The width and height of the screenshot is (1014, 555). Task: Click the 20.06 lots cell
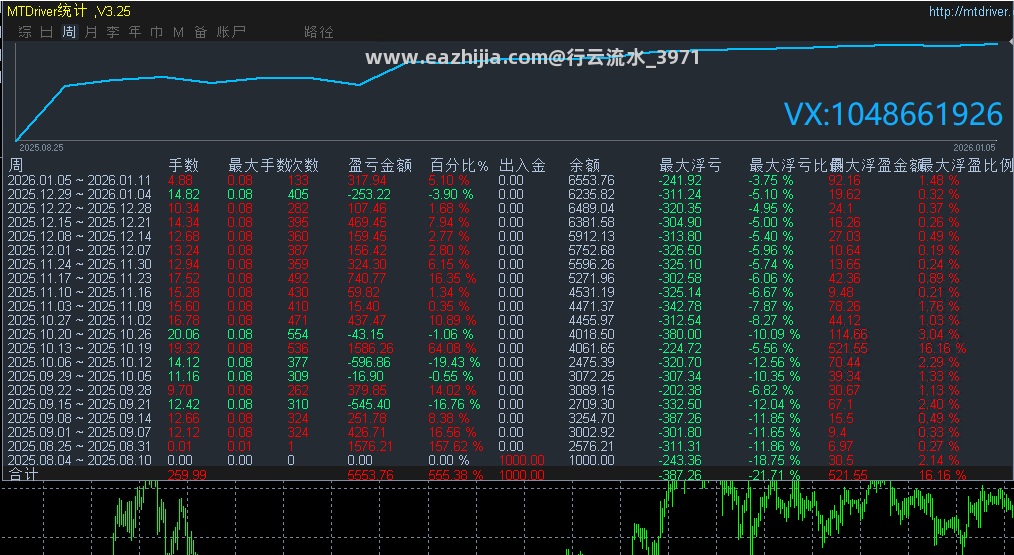(x=184, y=334)
